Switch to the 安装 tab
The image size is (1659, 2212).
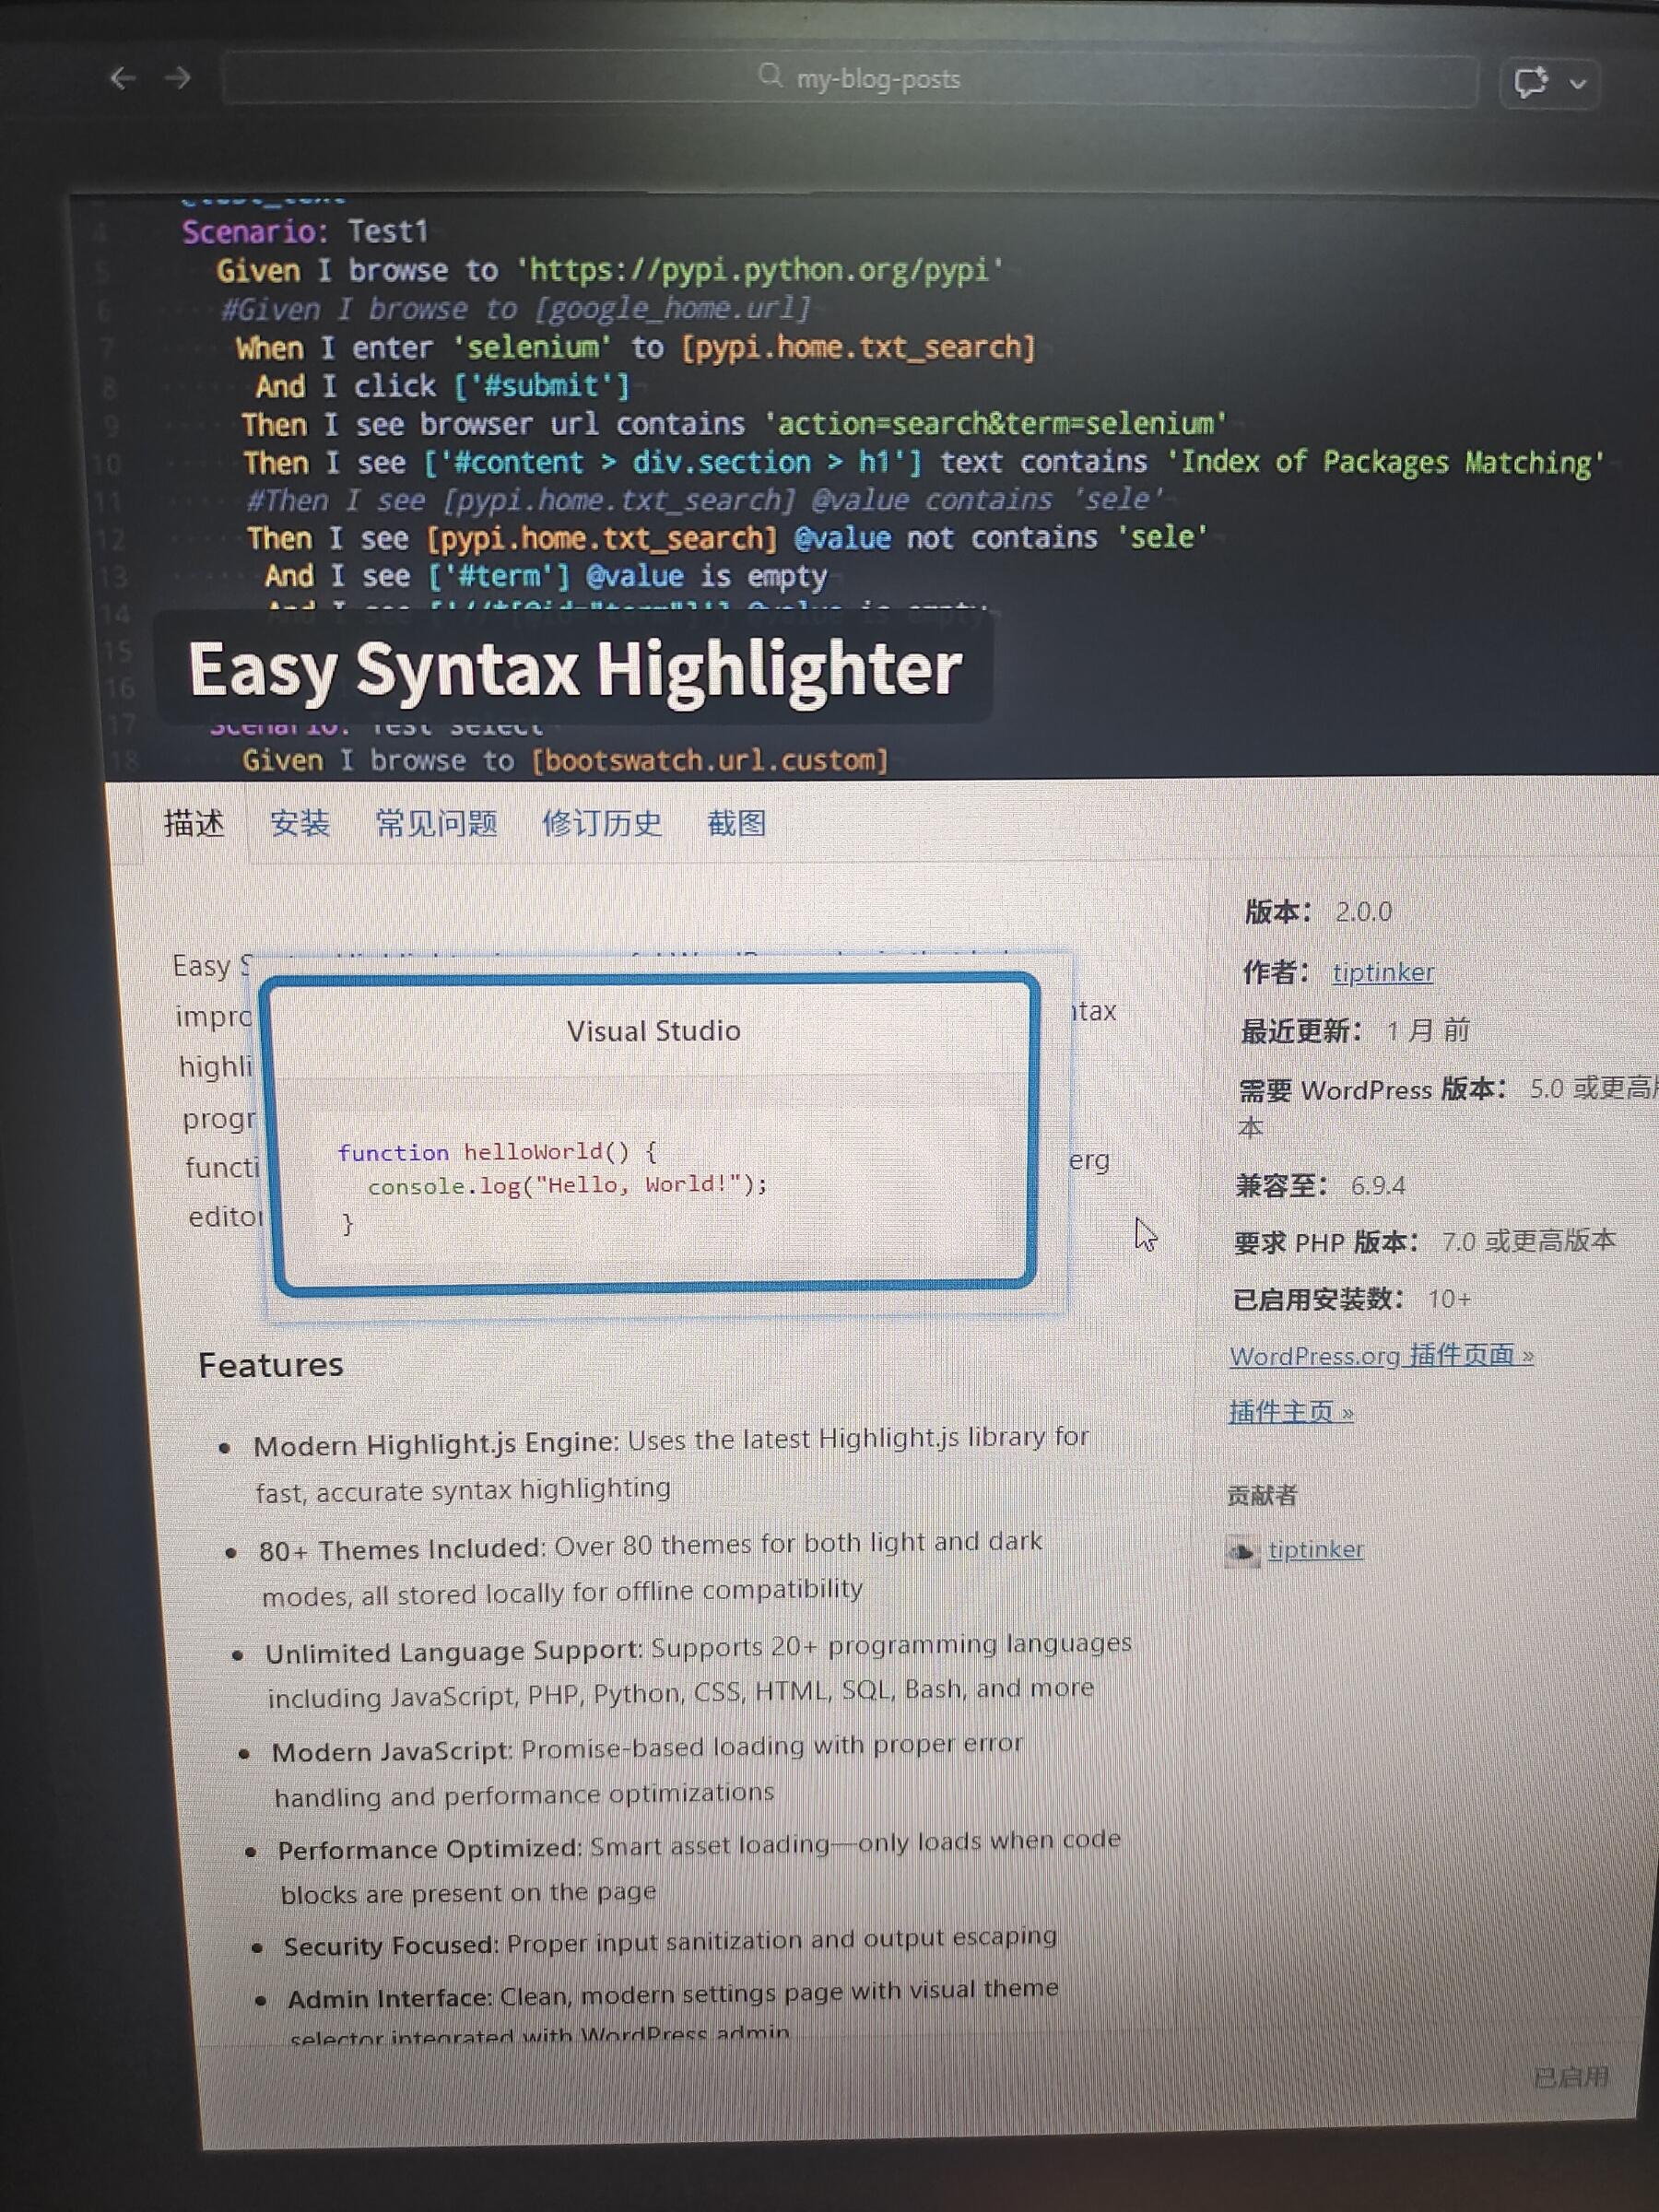[x=300, y=824]
